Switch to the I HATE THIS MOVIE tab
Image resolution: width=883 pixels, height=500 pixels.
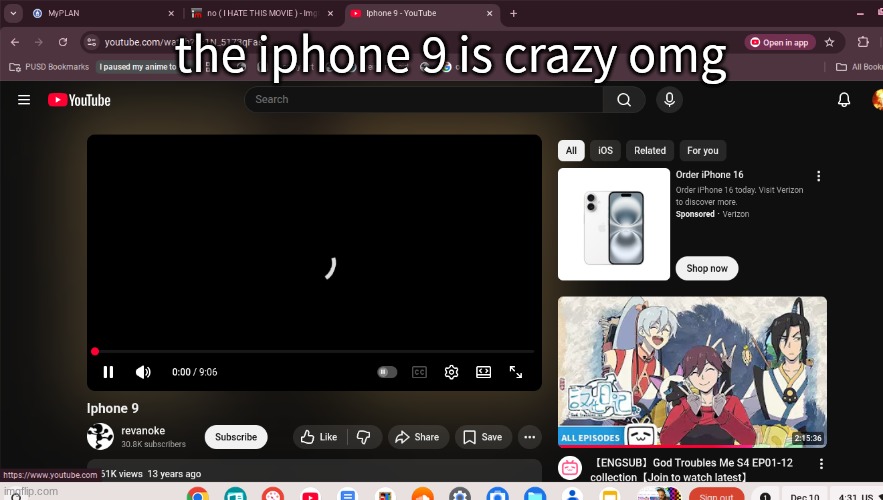pos(262,13)
